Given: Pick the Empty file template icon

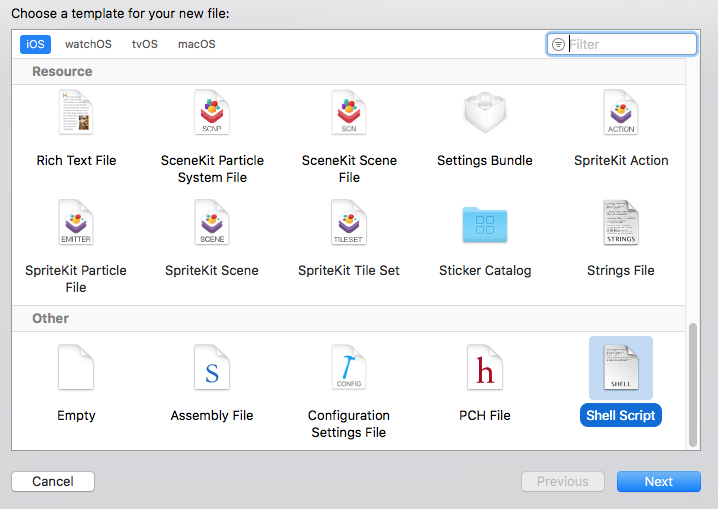Looking at the screenshot, I should (x=76, y=368).
